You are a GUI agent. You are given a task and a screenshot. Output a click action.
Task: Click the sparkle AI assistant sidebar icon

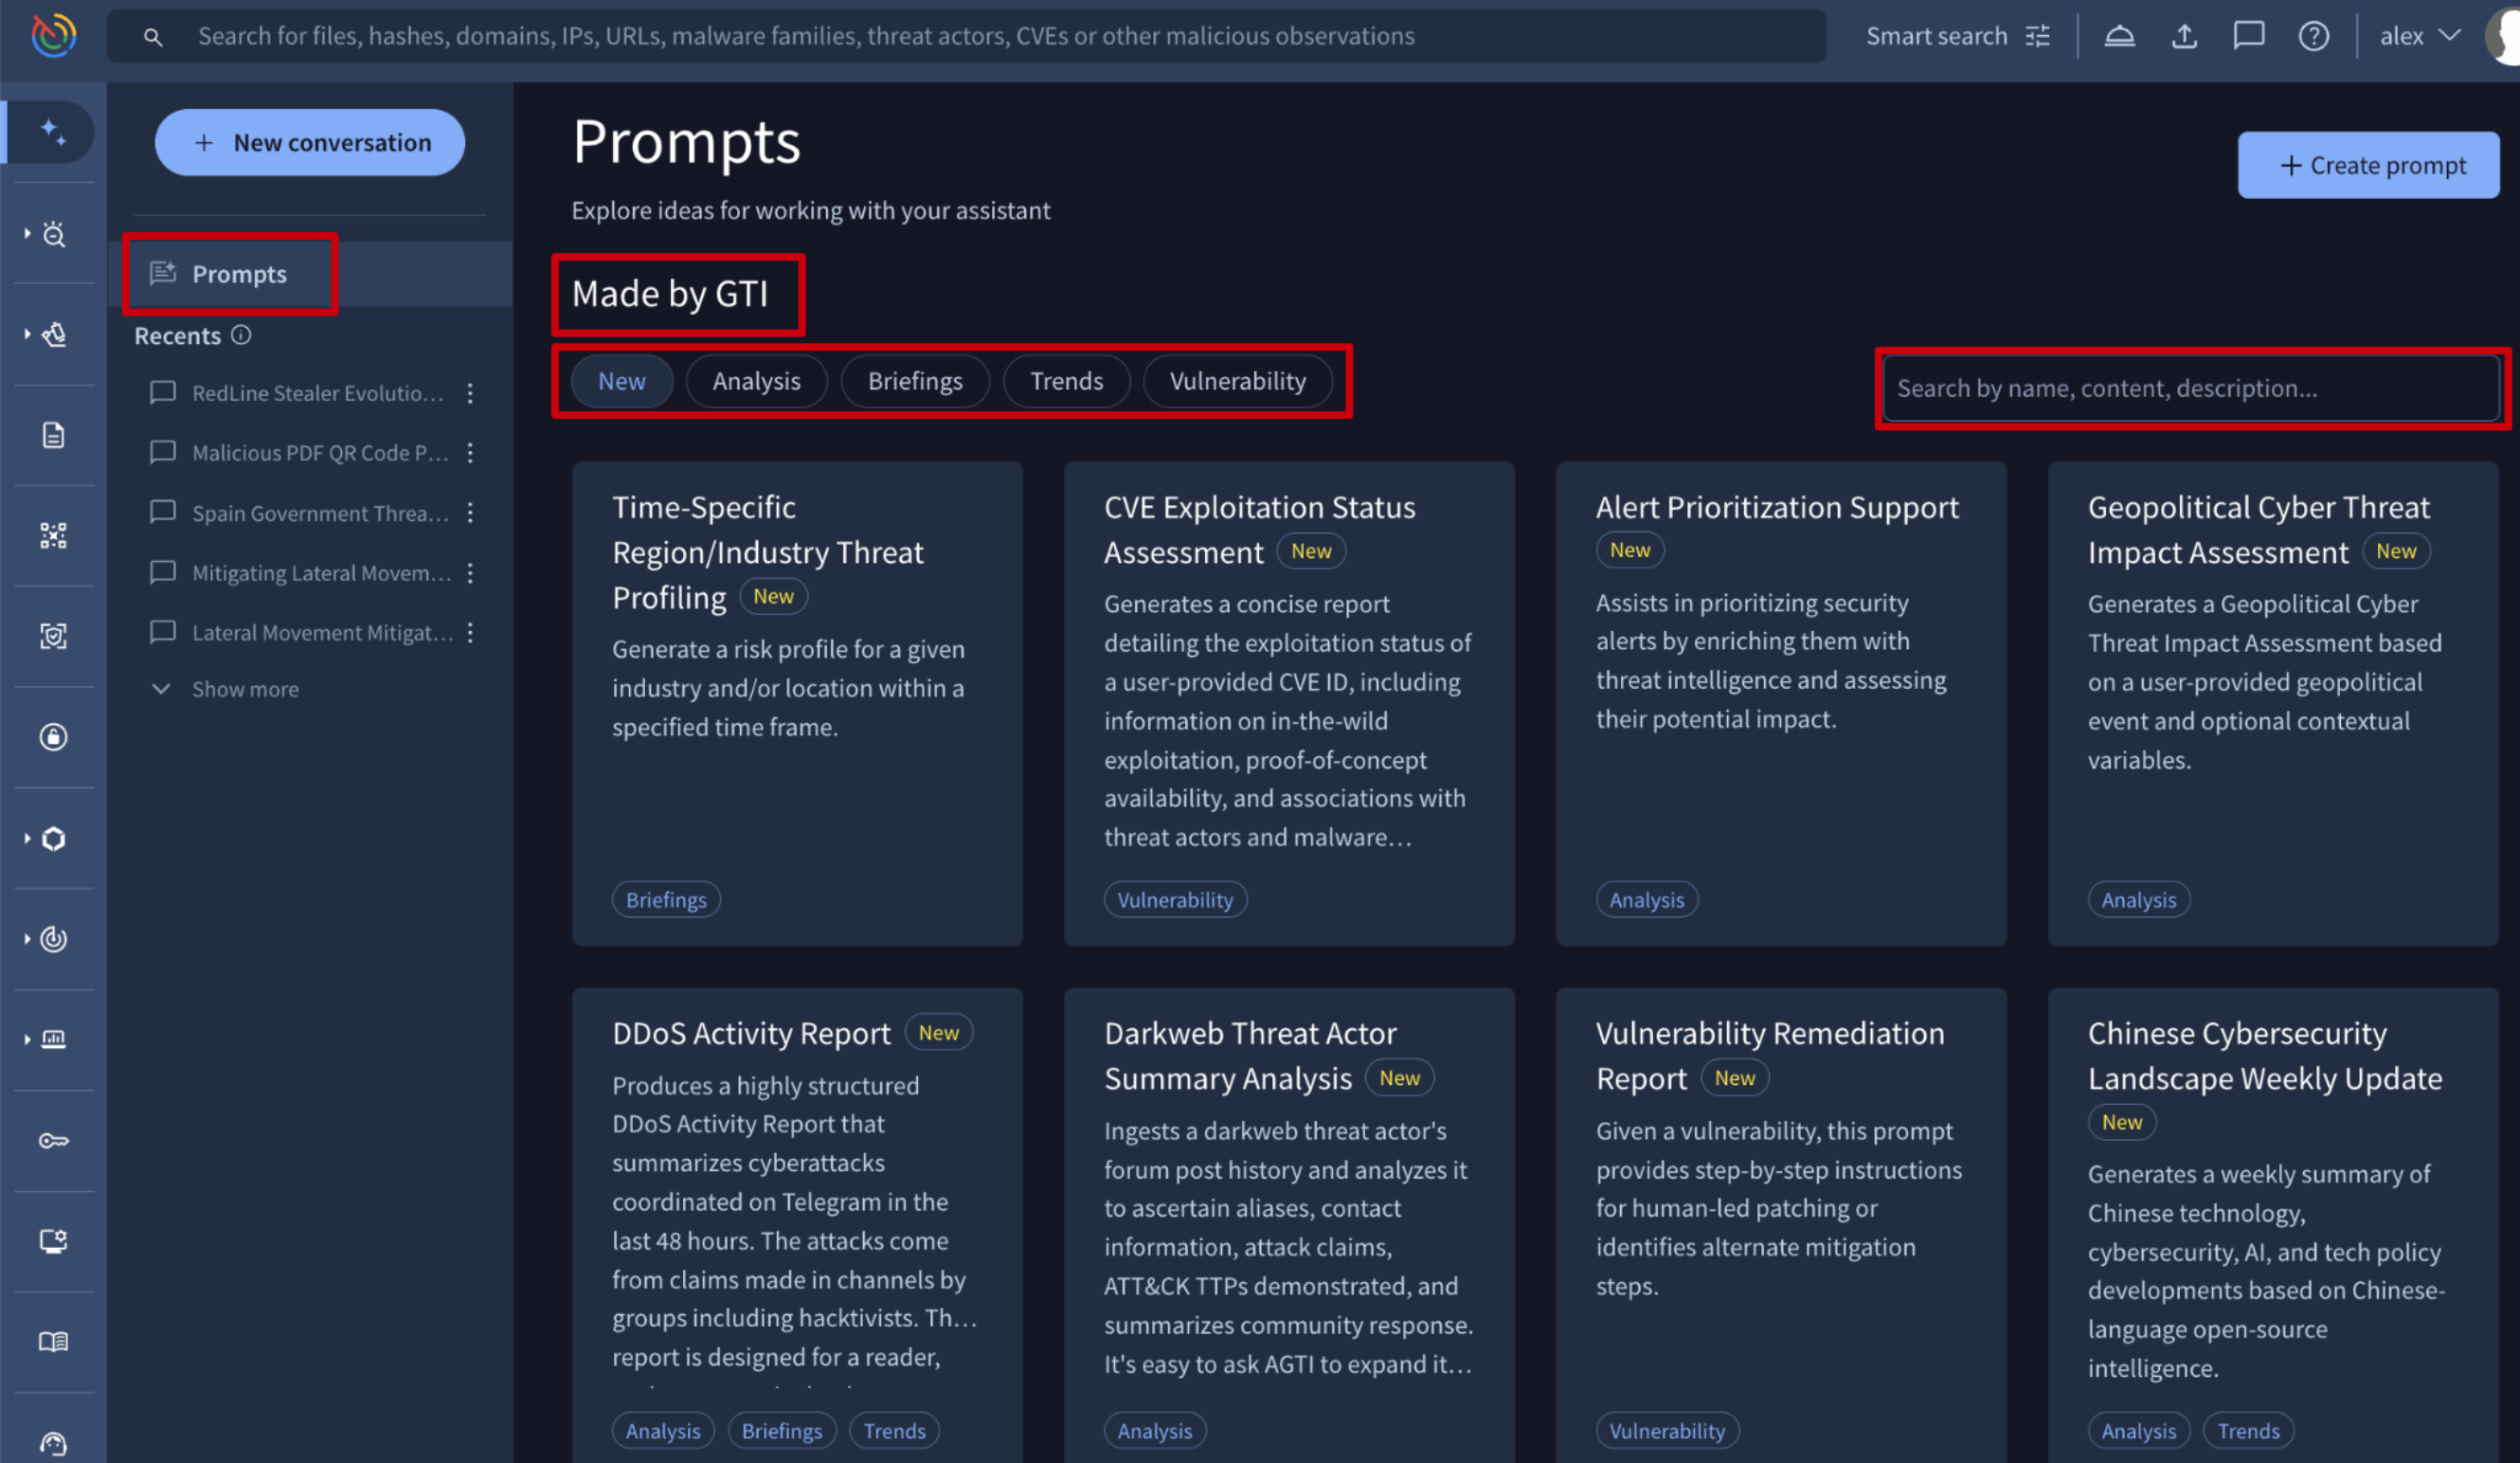pyautogui.click(x=52, y=131)
